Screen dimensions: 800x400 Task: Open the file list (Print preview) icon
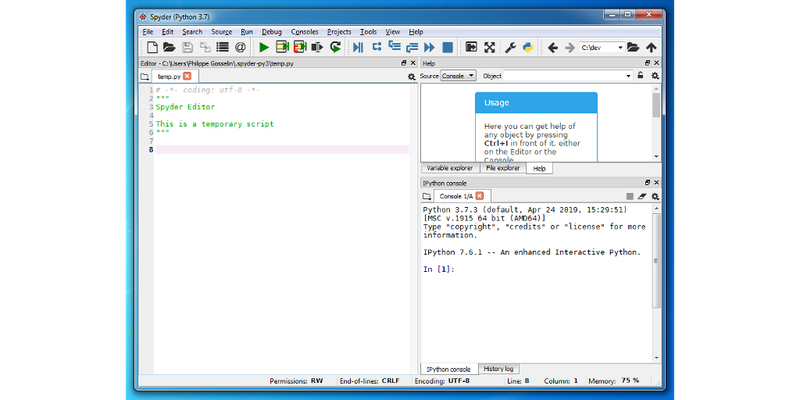(222, 47)
